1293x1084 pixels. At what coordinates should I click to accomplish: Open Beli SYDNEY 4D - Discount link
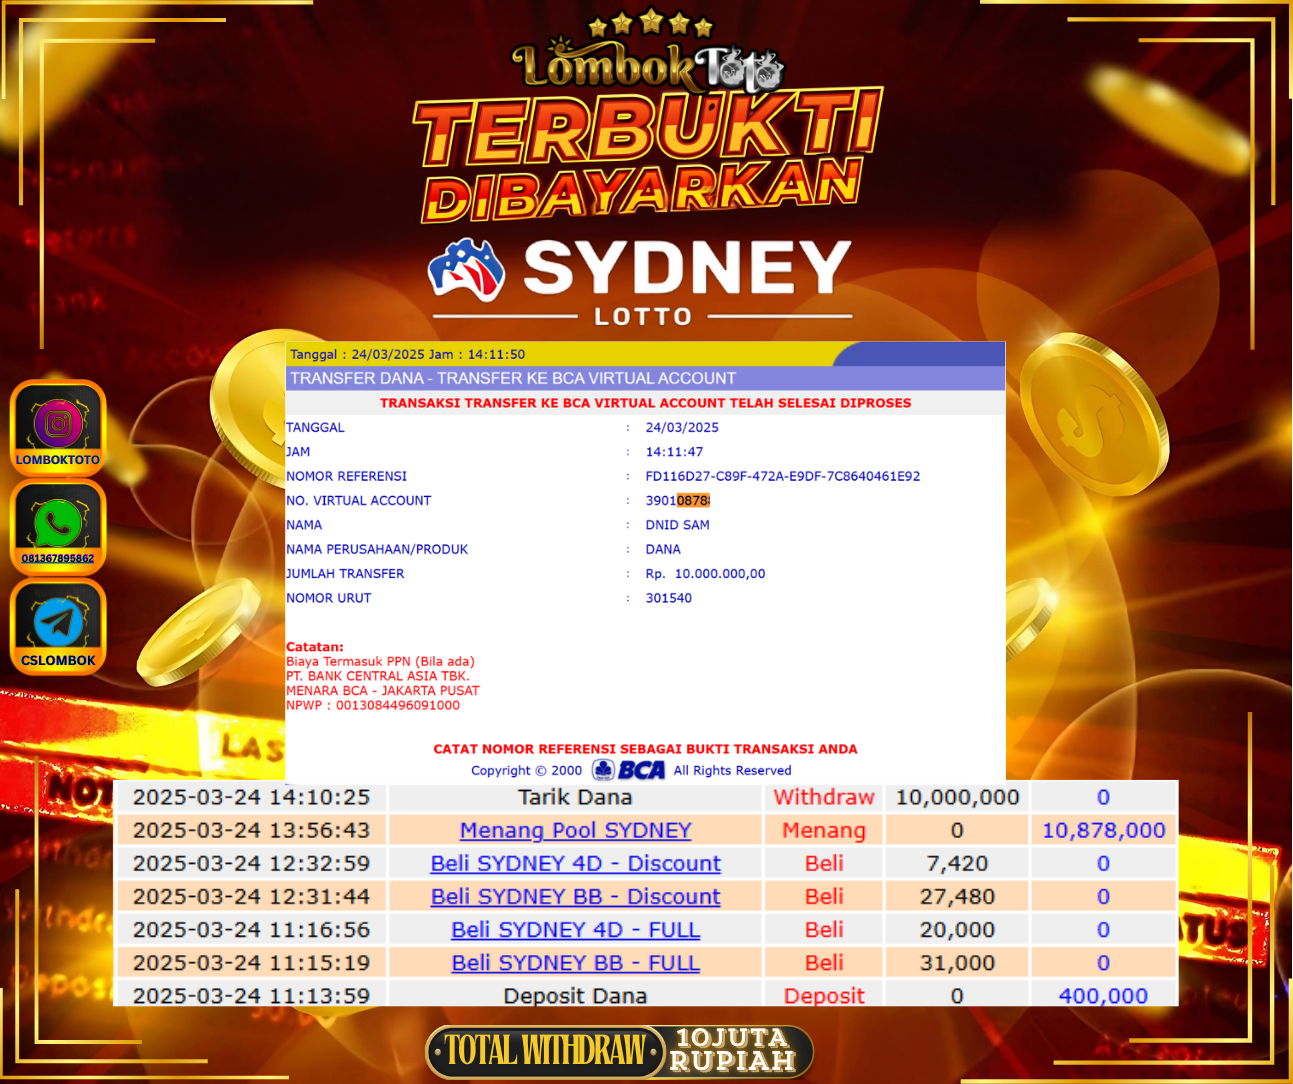tap(575, 863)
